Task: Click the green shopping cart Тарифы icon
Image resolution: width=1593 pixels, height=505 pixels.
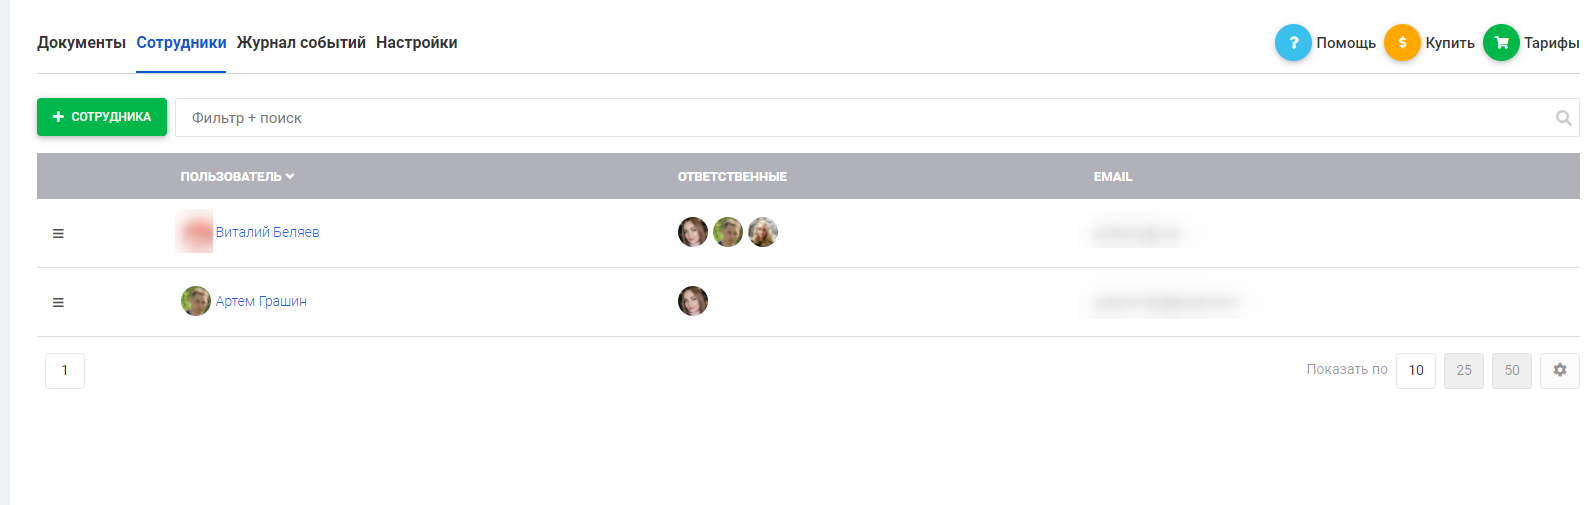Action: [1501, 43]
